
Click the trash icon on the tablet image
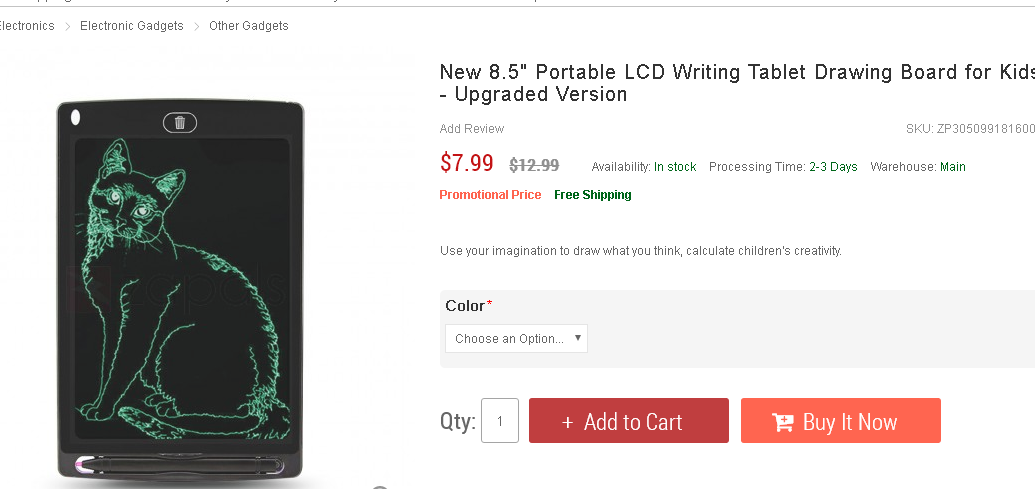pyautogui.click(x=180, y=123)
